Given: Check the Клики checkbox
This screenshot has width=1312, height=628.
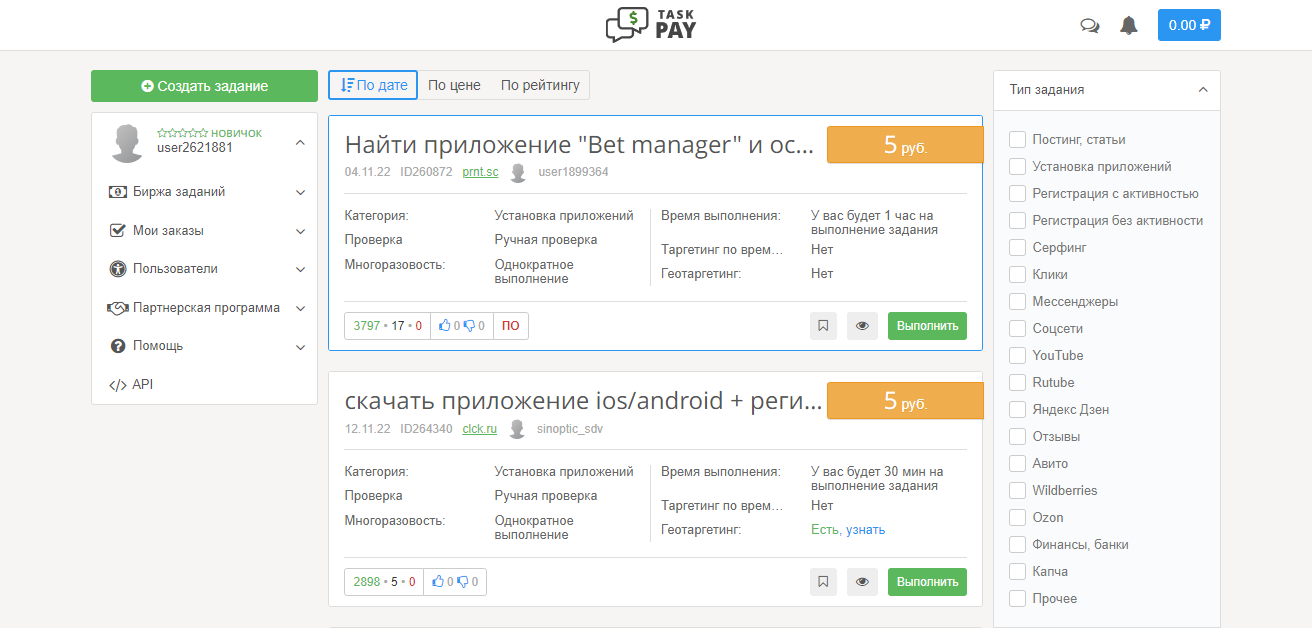Looking at the screenshot, I should tap(1017, 274).
